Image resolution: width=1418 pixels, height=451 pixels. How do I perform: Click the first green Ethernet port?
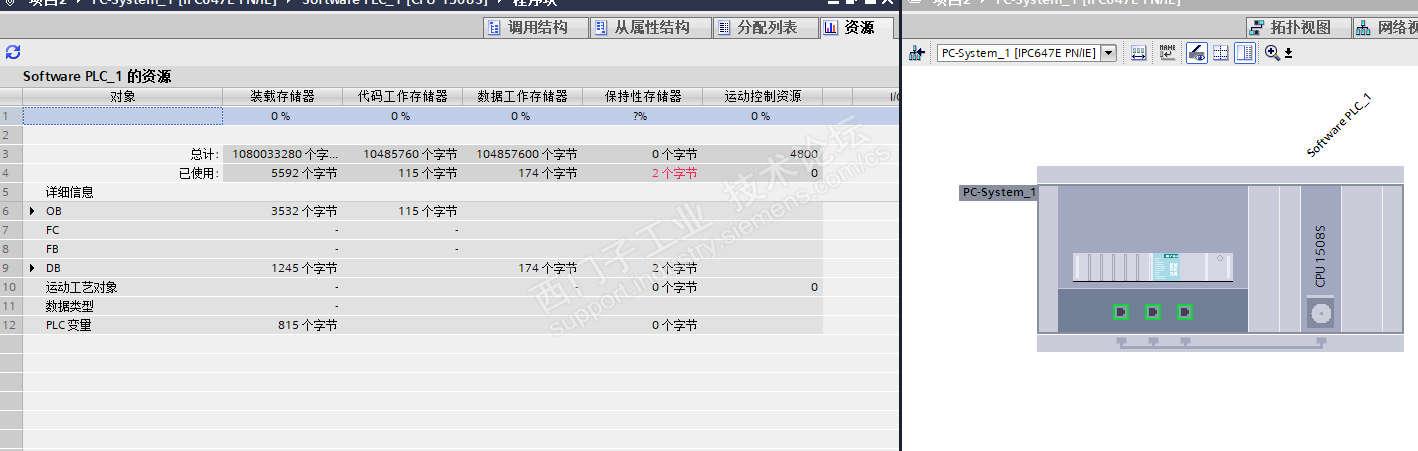click(x=1121, y=312)
